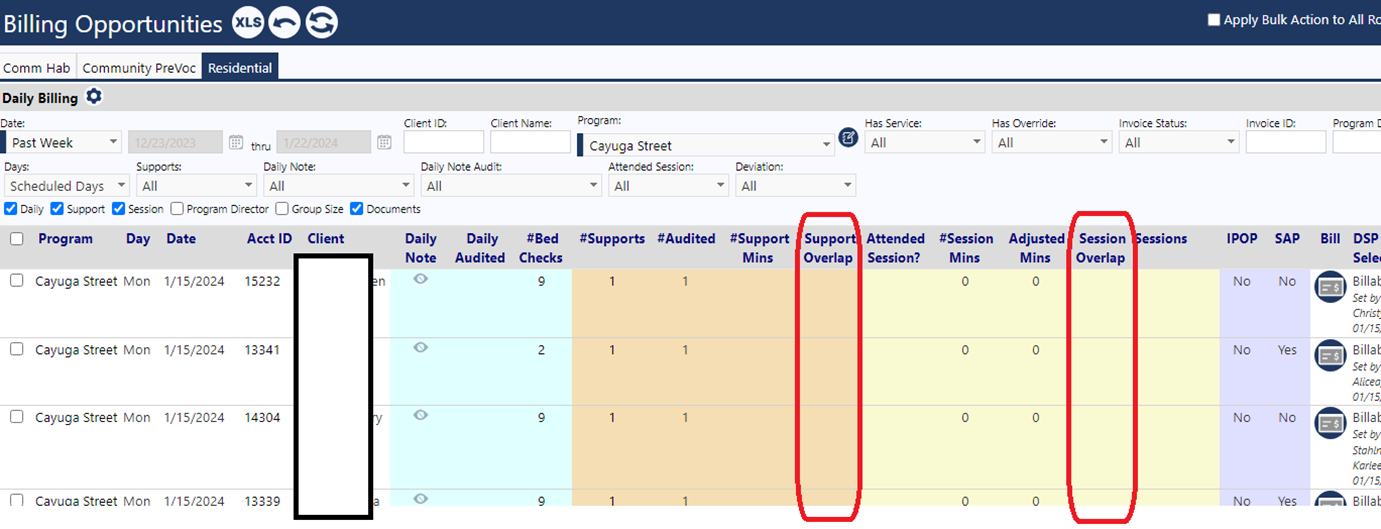Image resolution: width=1381 pixels, height=529 pixels.
Task: View daily note eye for account 13341
Action: coord(421,348)
